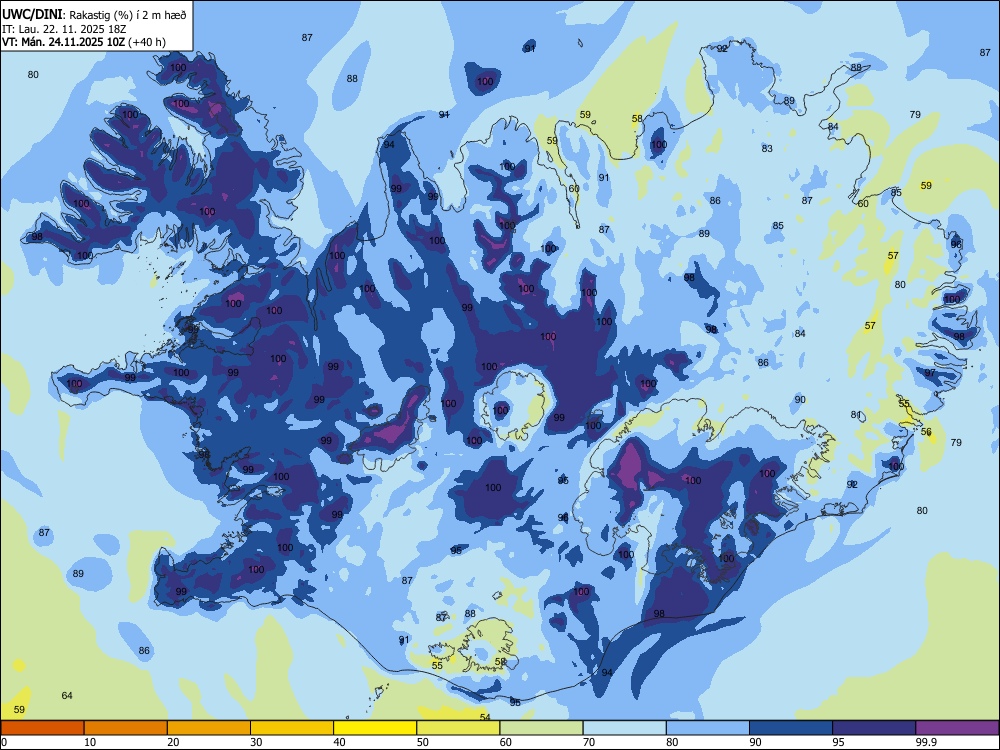Click the 90–95 dark blue legend swatch
The width and height of the screenshot is (1000, 750).
click(791, 728)
